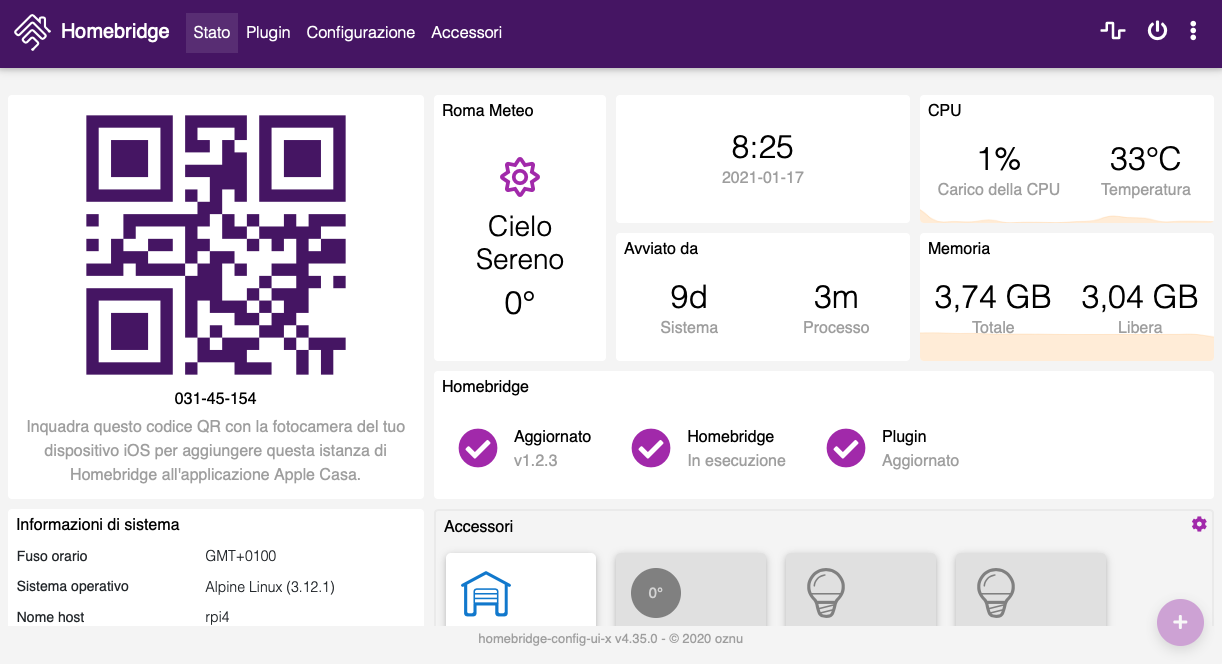This screenshot has width=1222, height=664.
Task: Click the restart power icon
Action: tap(1157, 31)
